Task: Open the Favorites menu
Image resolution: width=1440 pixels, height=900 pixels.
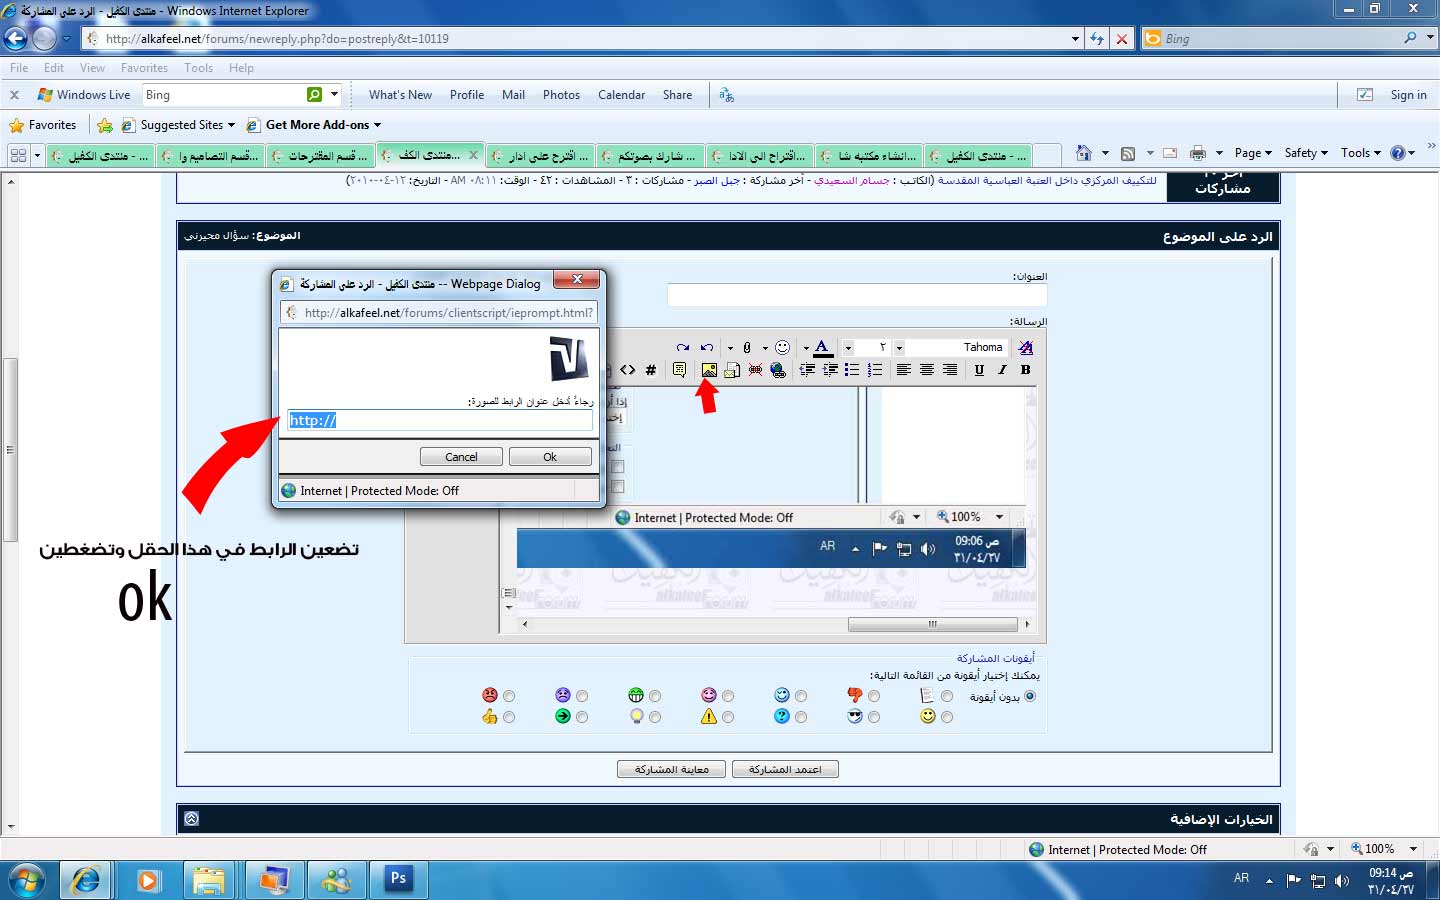Action: click(144, 68)
